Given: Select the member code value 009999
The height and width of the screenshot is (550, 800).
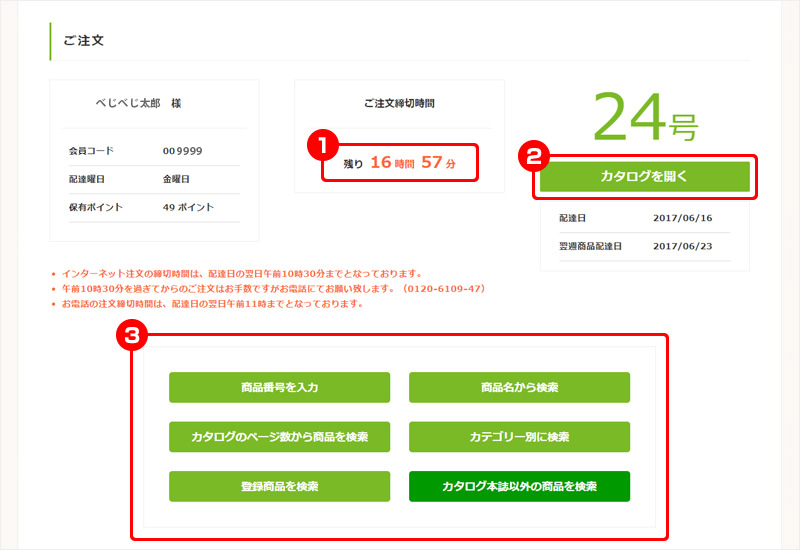Looking at the screenshot, I should (182, 152).
